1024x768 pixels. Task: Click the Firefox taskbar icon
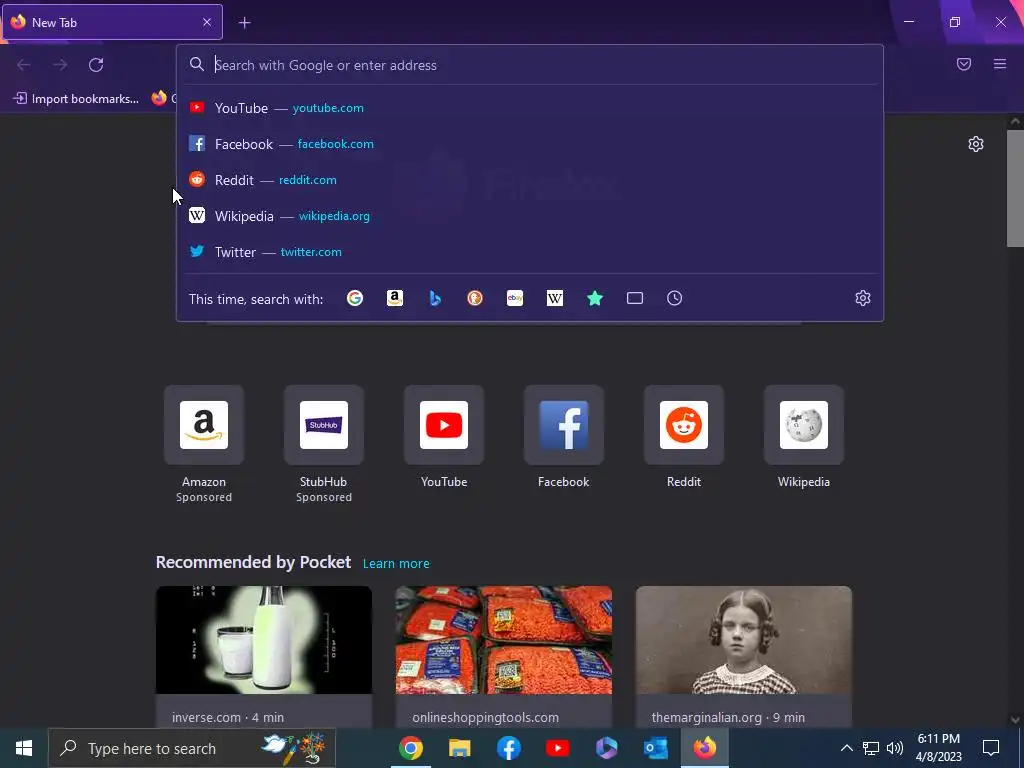(705, 748)
